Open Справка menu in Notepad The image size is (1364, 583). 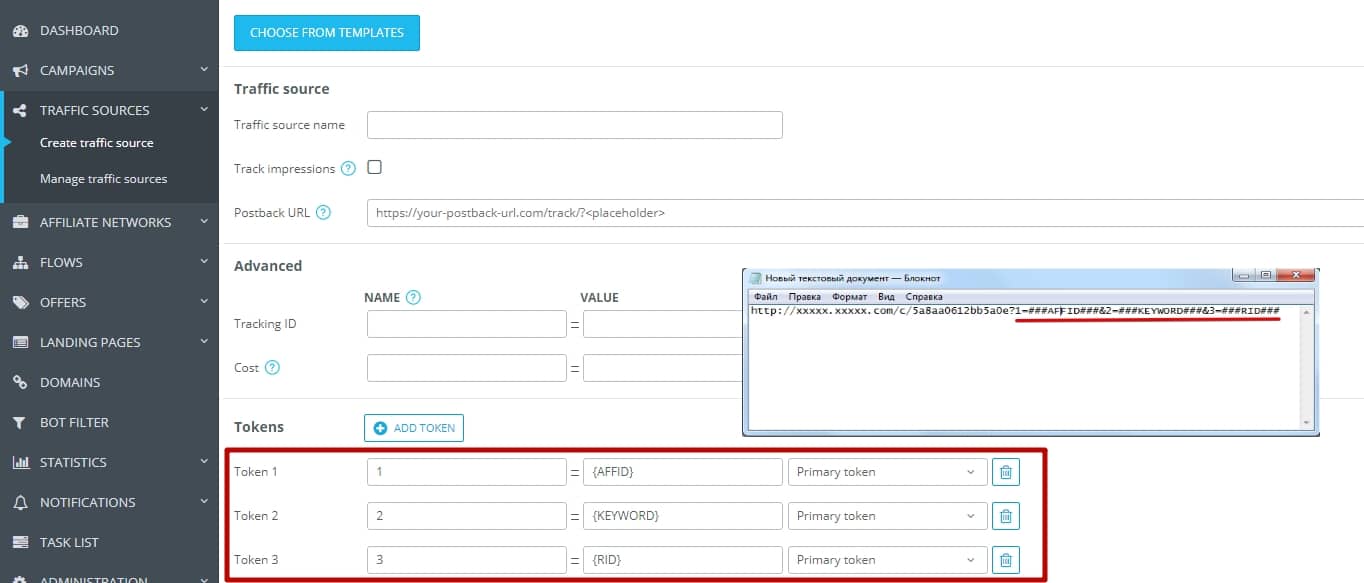pyautogui.click(x=923, y=297)
